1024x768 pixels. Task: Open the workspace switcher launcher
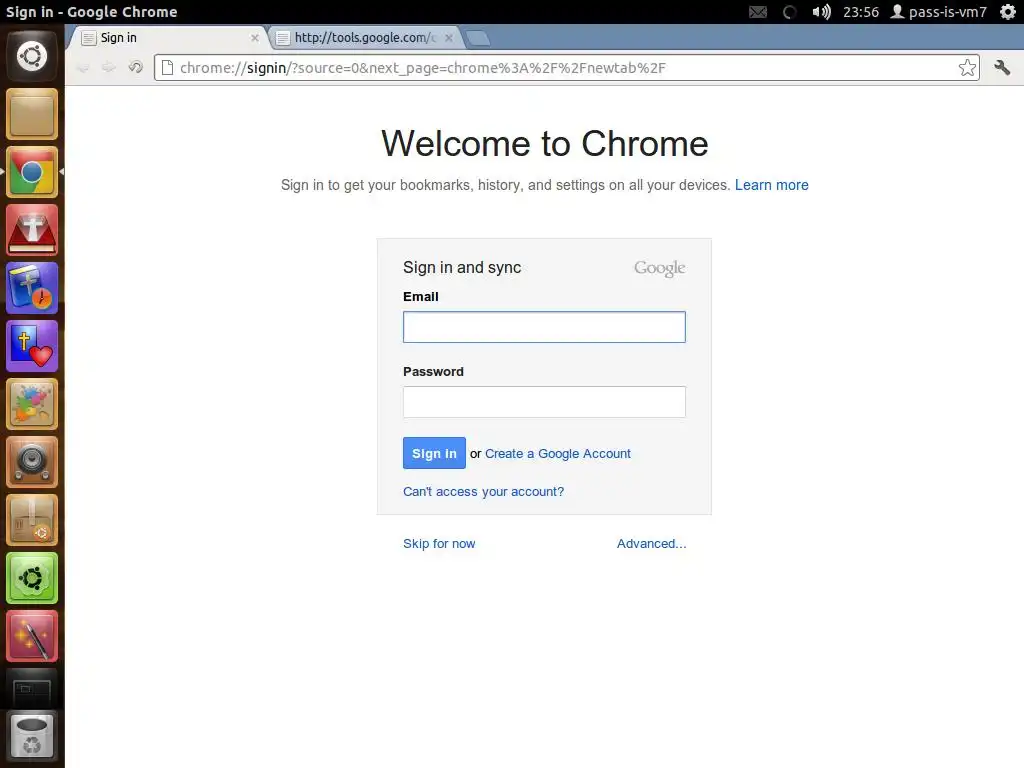click(x=32, y=690)
